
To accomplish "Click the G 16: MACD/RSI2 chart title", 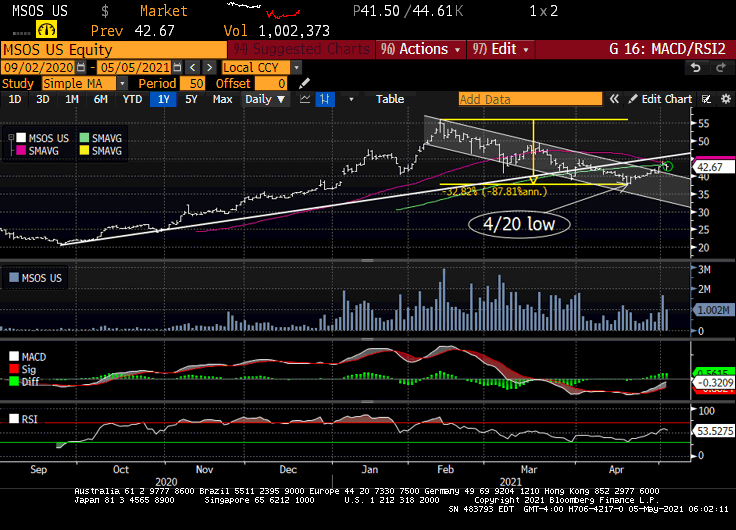I will [667, 49].
